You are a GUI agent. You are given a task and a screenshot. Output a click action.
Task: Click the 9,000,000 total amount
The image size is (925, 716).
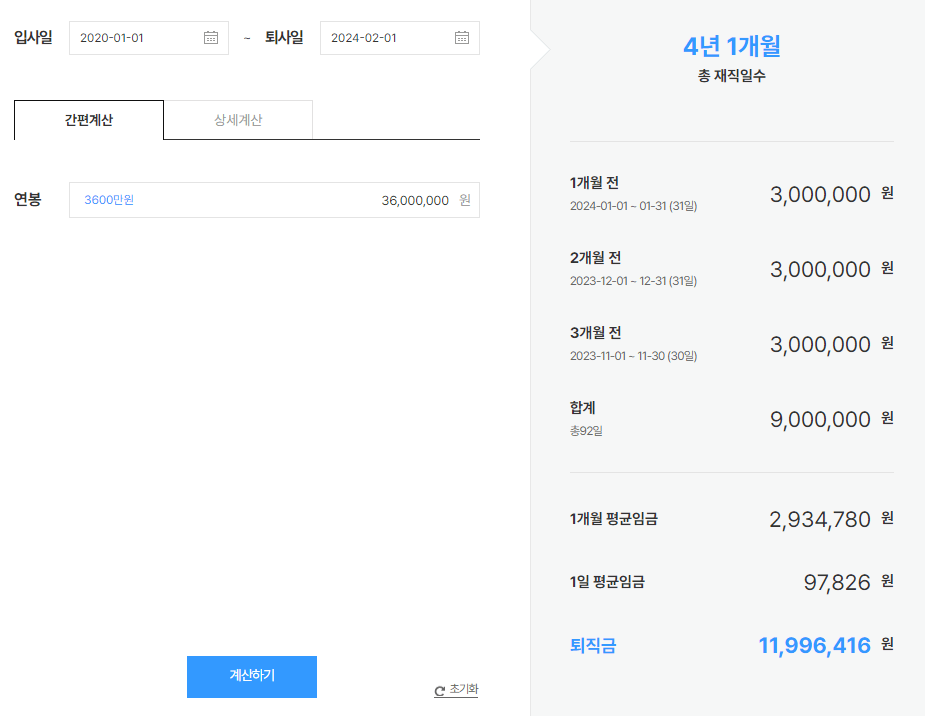tap(820, 419)
